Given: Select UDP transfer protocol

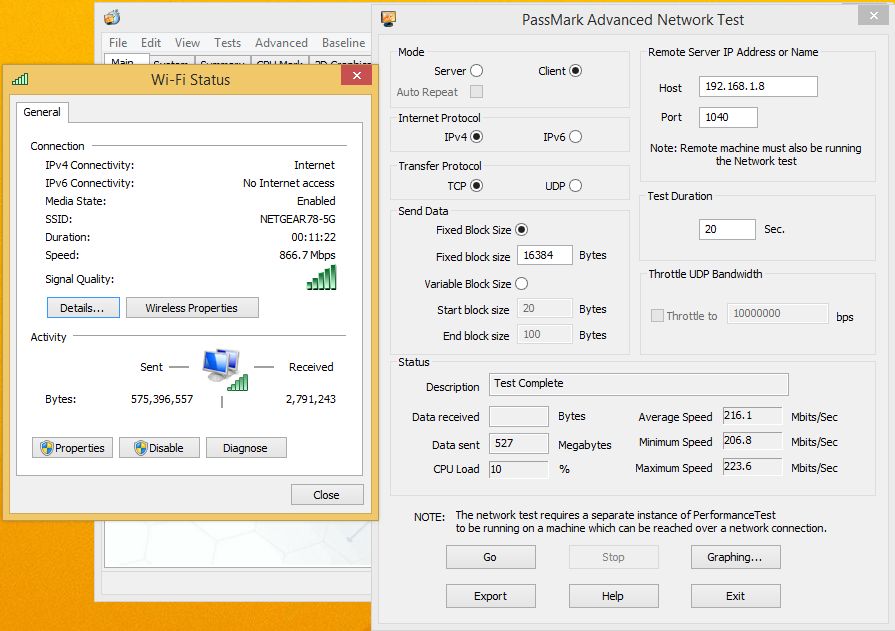Looking at the screenshot, I should coord(575,186).
